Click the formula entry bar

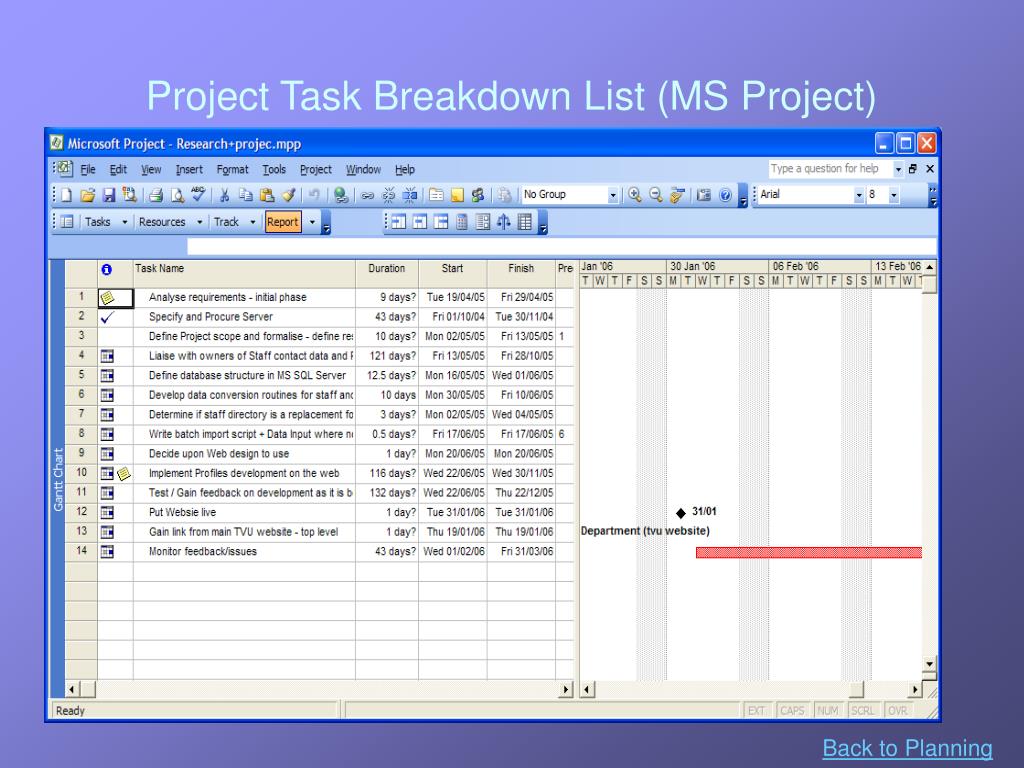pyautogui.click(x=562, y=246)
